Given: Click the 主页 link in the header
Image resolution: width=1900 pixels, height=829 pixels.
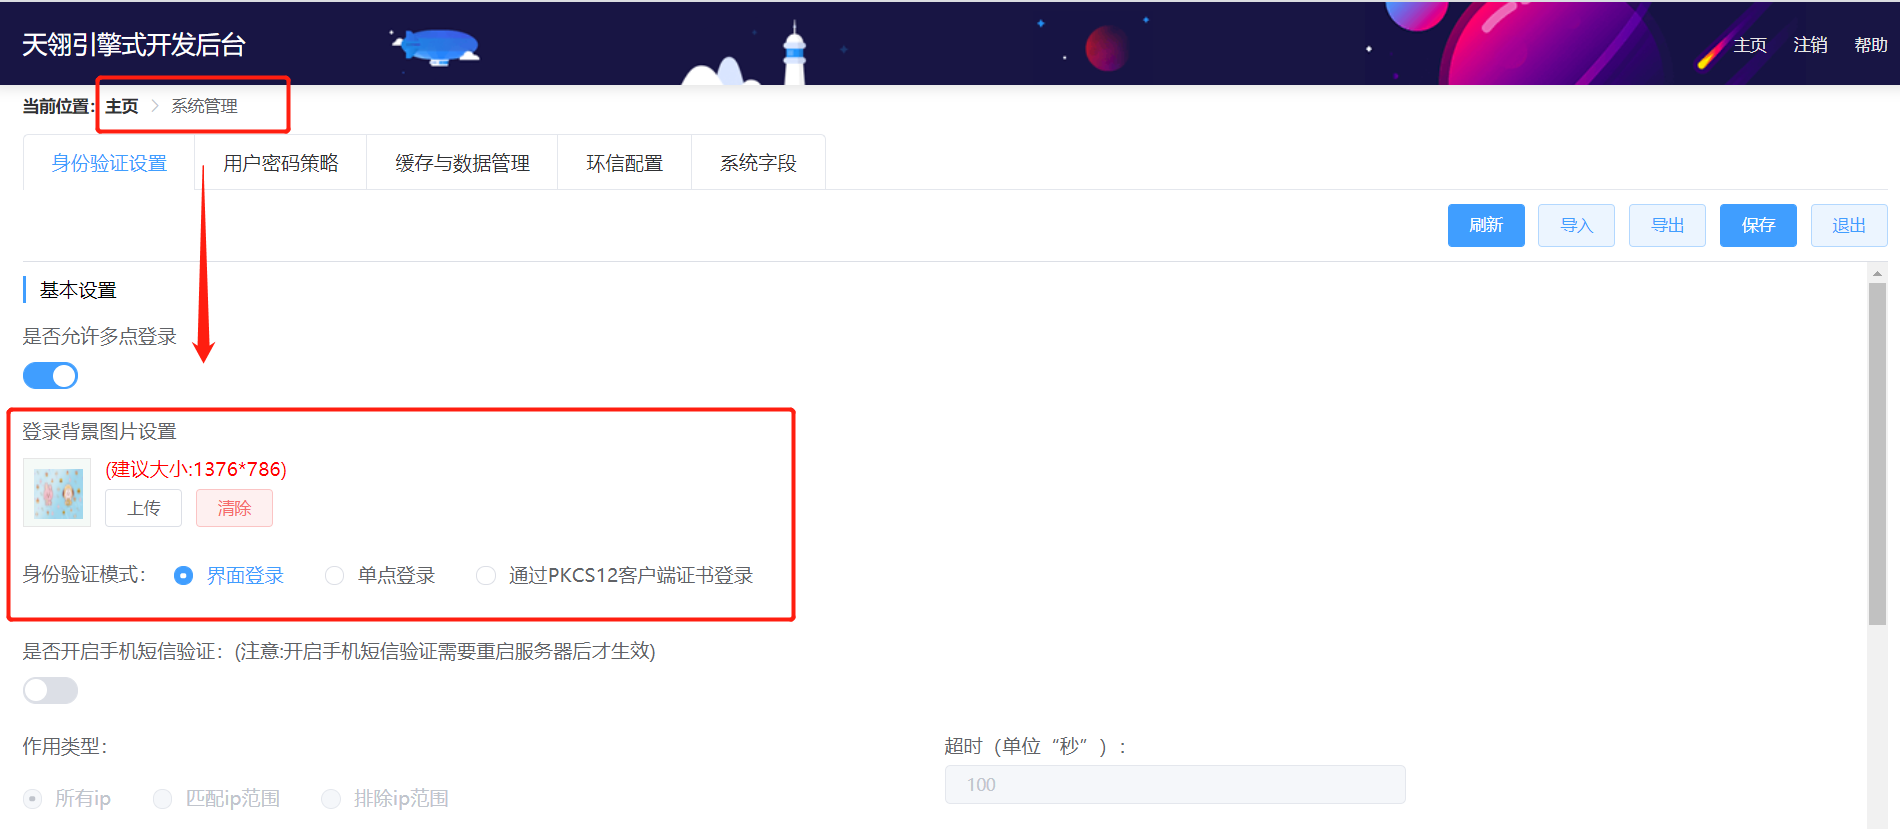Looking at the screenshot, I should pyautogui.click(x=1750, y=45).
